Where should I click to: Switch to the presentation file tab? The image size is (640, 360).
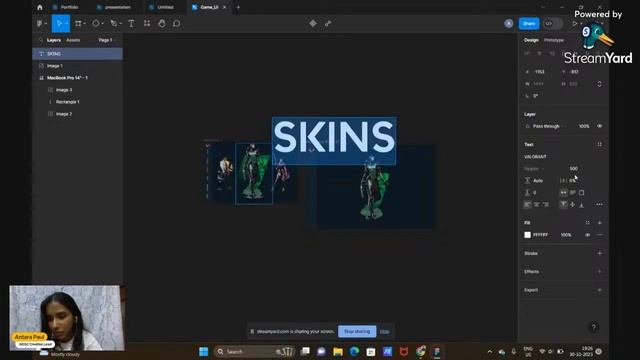pyautogui.click(x=114, y=7)
